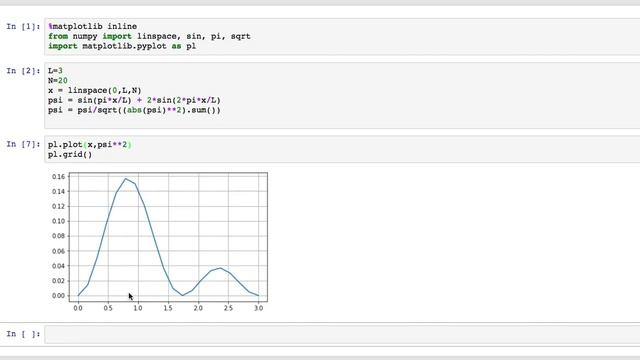Click the 'In [1]:' prompt label
Screen dimensions: 640x360
pyautogui.click(x=23, y=27)
